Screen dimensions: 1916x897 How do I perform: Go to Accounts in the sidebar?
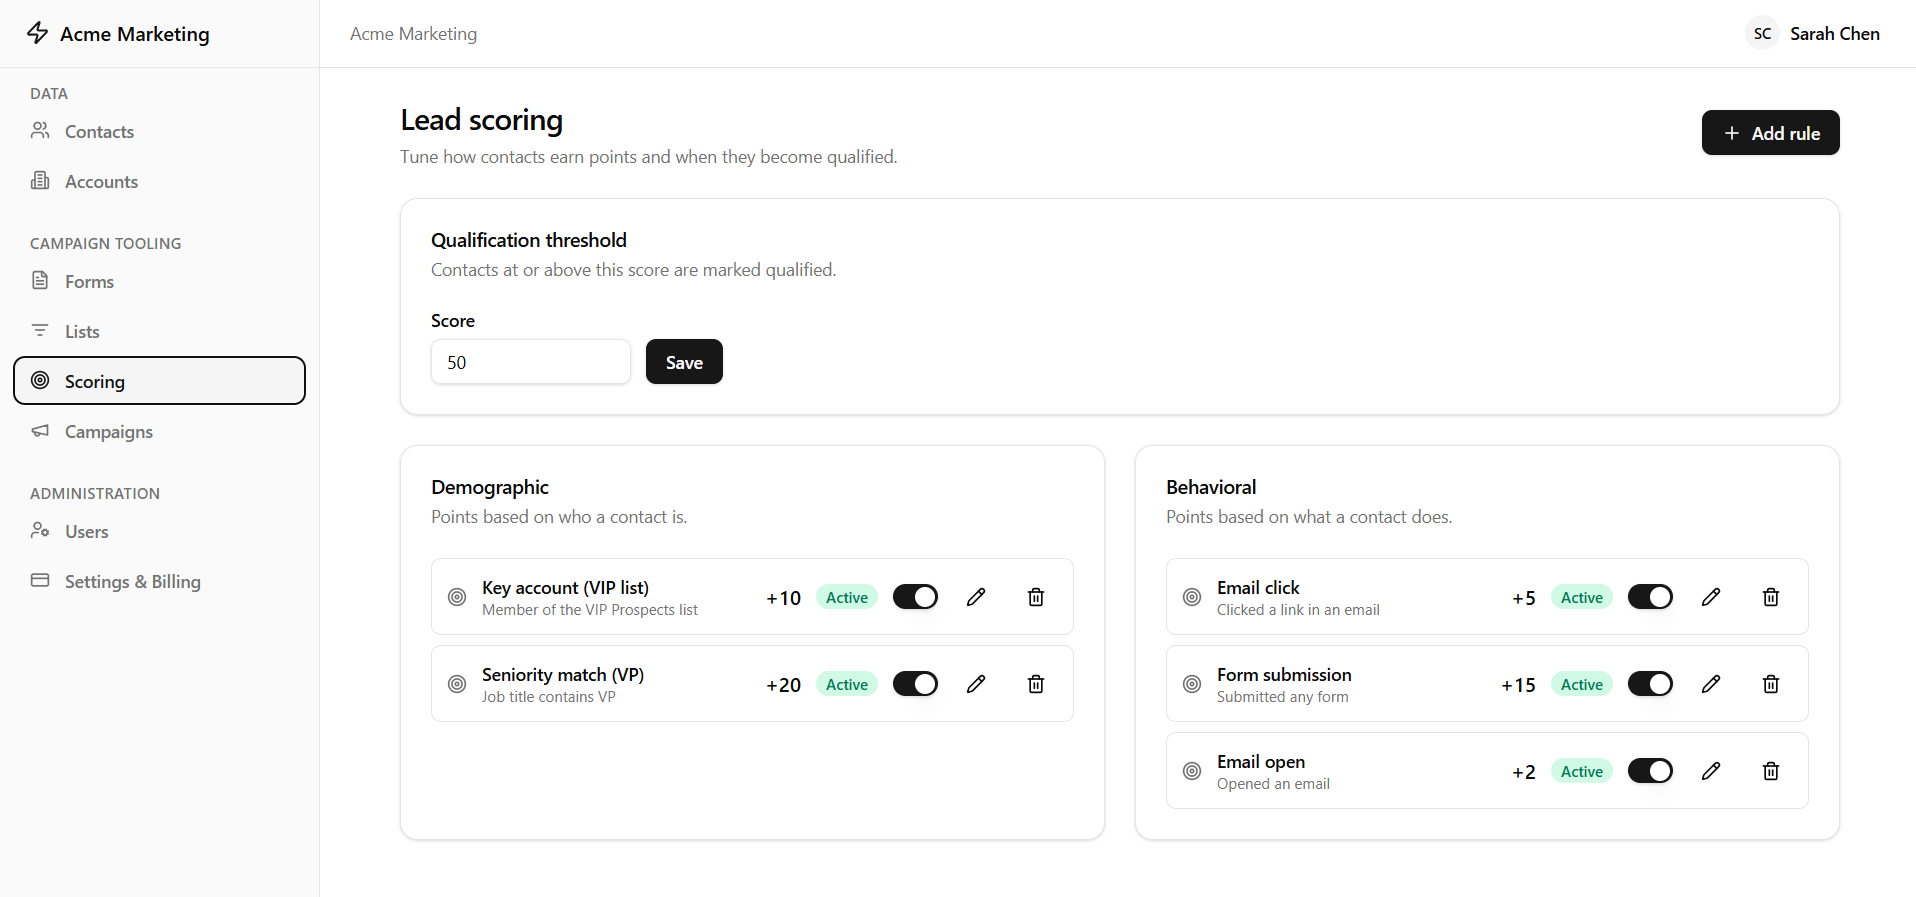click(x=159, y=181)
